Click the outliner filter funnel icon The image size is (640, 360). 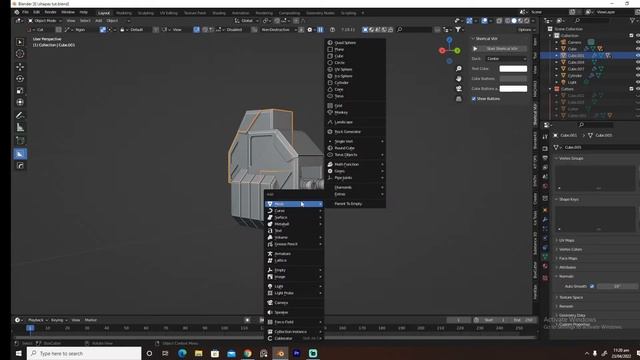633,20
